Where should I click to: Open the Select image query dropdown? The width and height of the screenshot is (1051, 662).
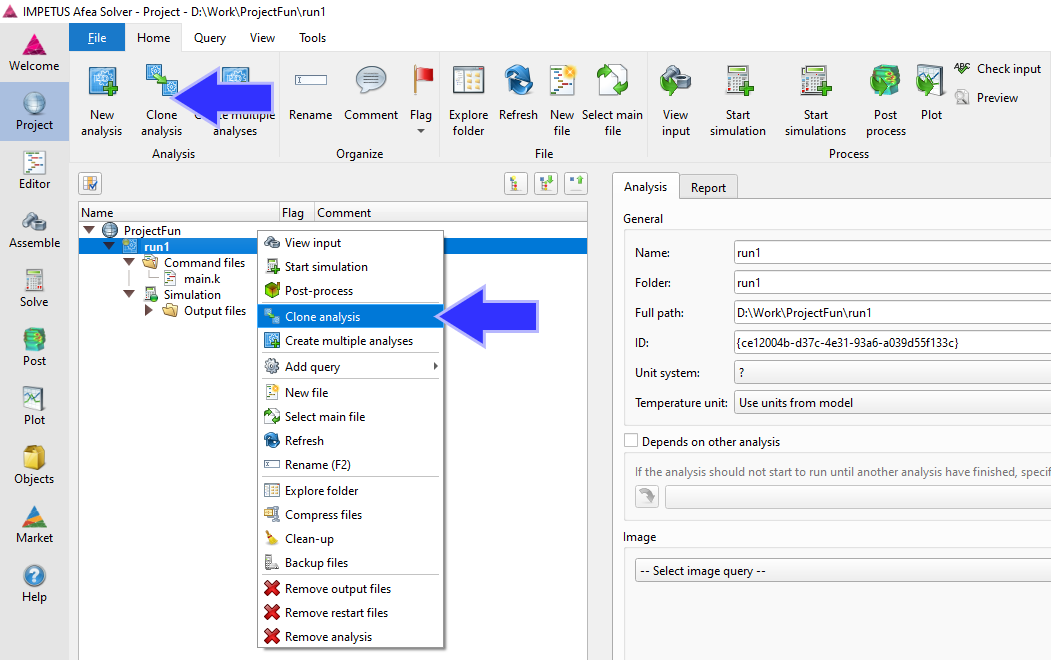[843, 571]
